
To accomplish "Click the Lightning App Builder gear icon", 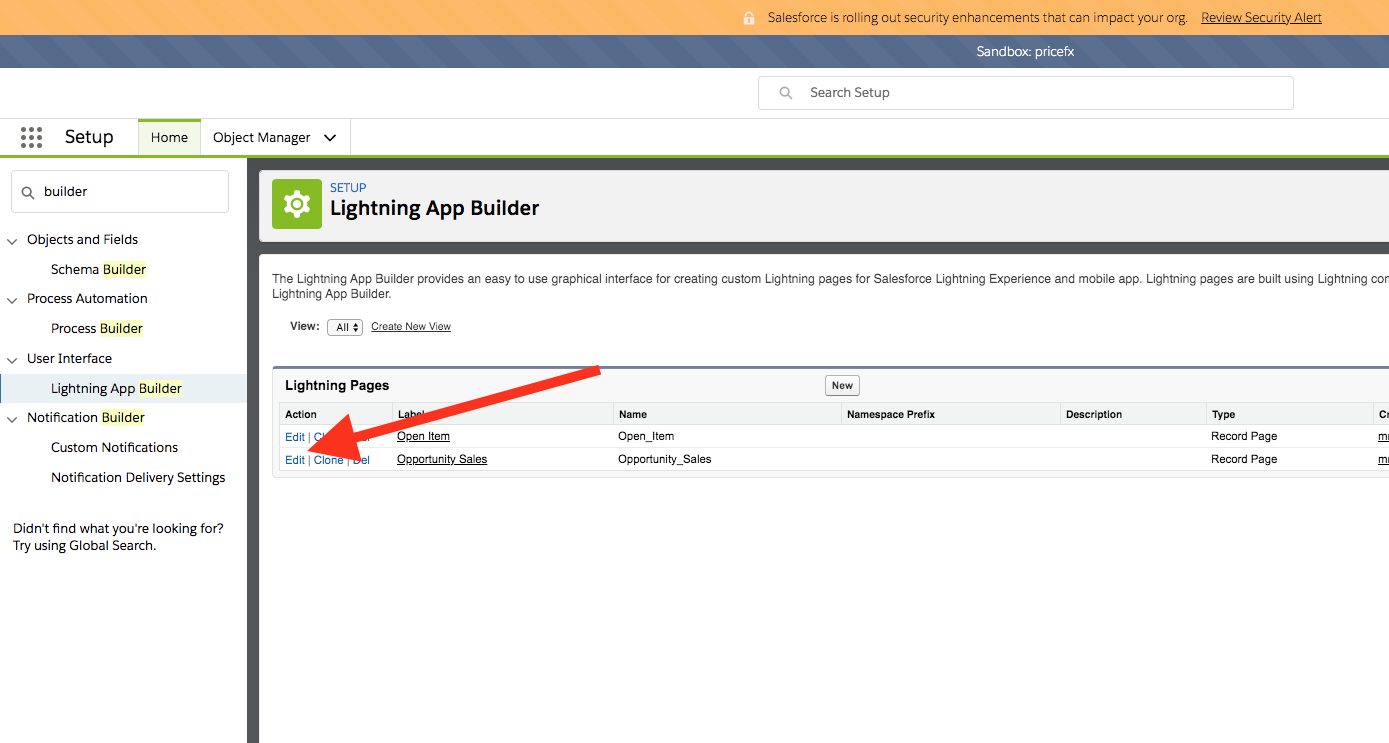I will [297, 204].
